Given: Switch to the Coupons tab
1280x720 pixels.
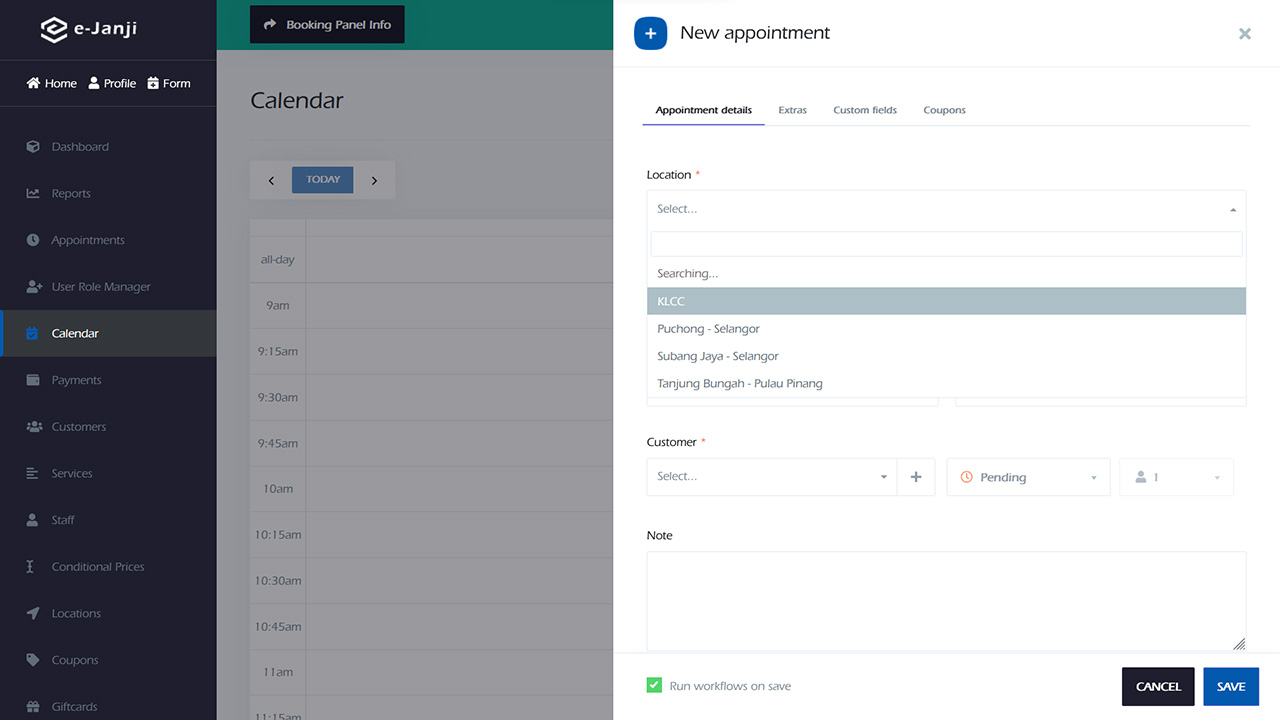Looking at the screenshot, I should point(945,110).
